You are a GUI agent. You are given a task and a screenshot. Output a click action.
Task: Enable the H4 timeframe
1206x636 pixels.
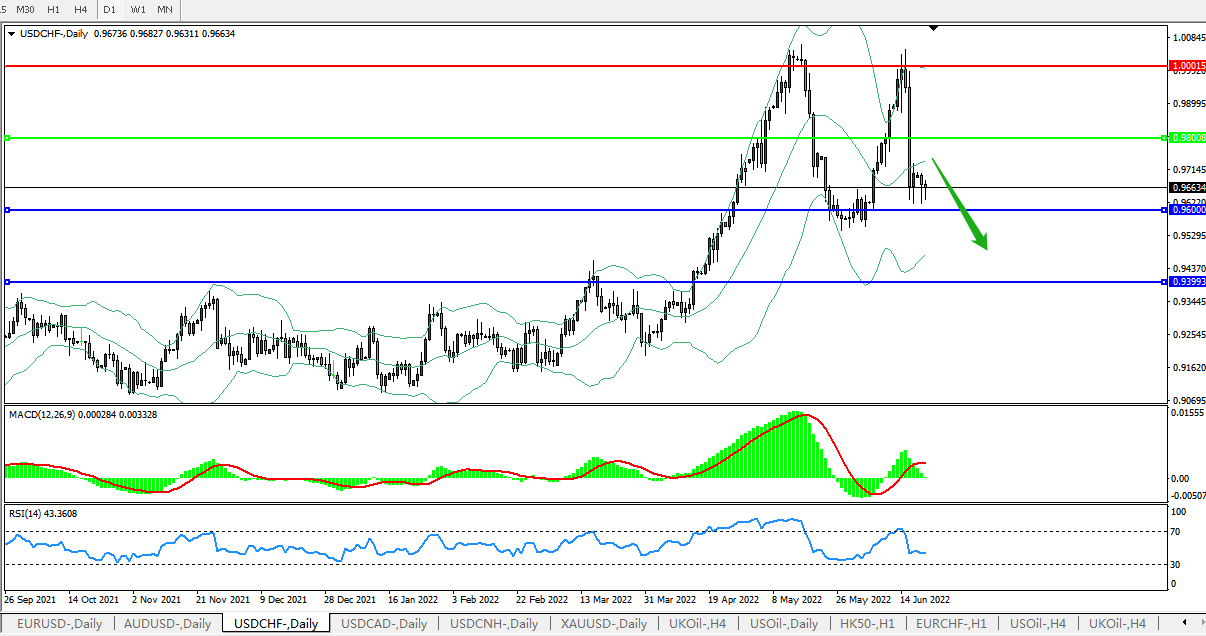[80, 9]
